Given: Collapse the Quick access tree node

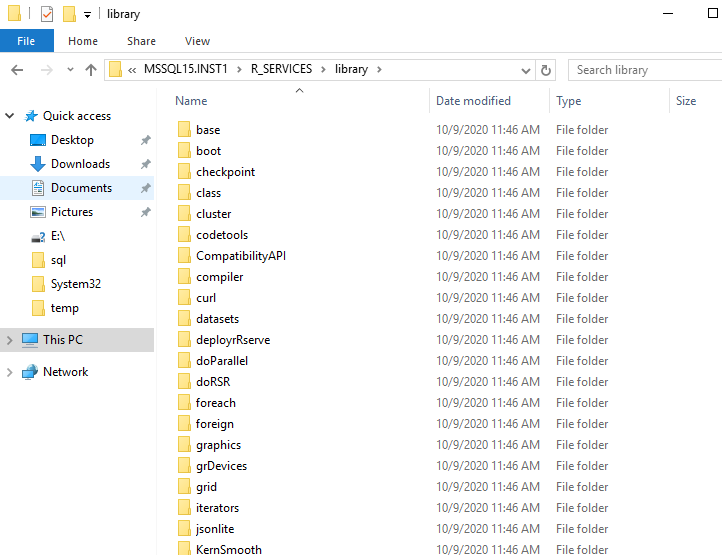Looking at the screenshot, I should [x=10, y=116].
